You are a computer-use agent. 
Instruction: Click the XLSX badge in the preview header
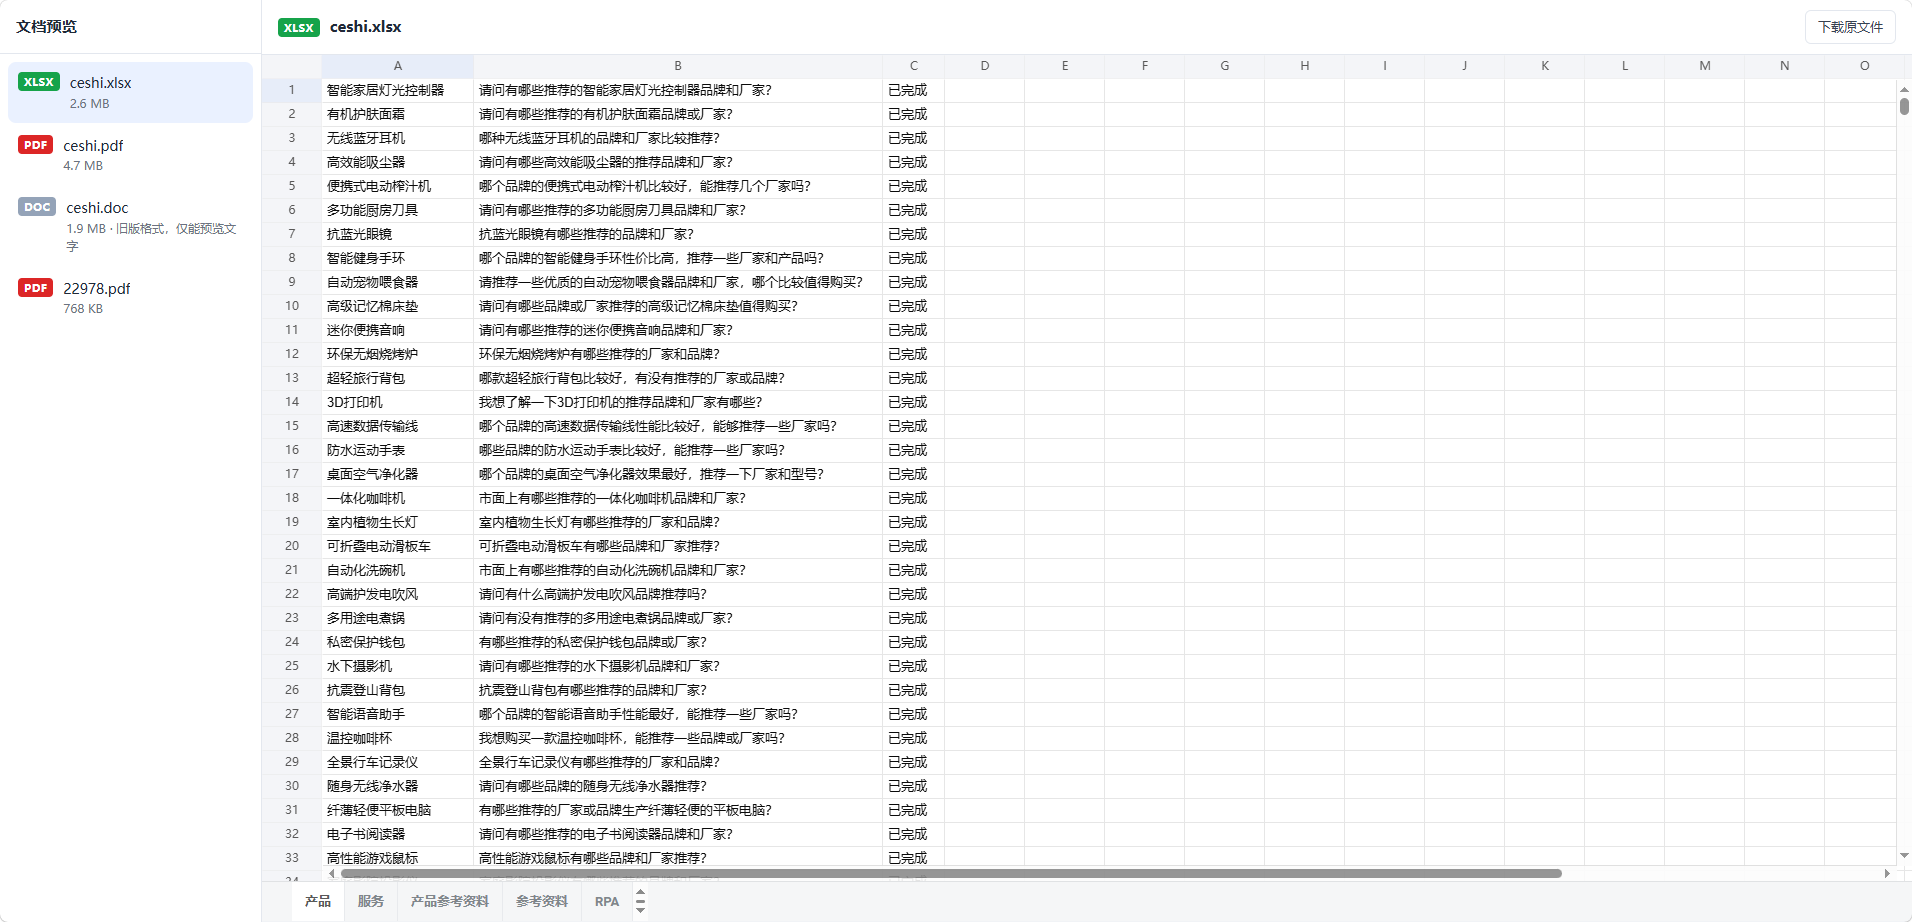click(299, 27)
